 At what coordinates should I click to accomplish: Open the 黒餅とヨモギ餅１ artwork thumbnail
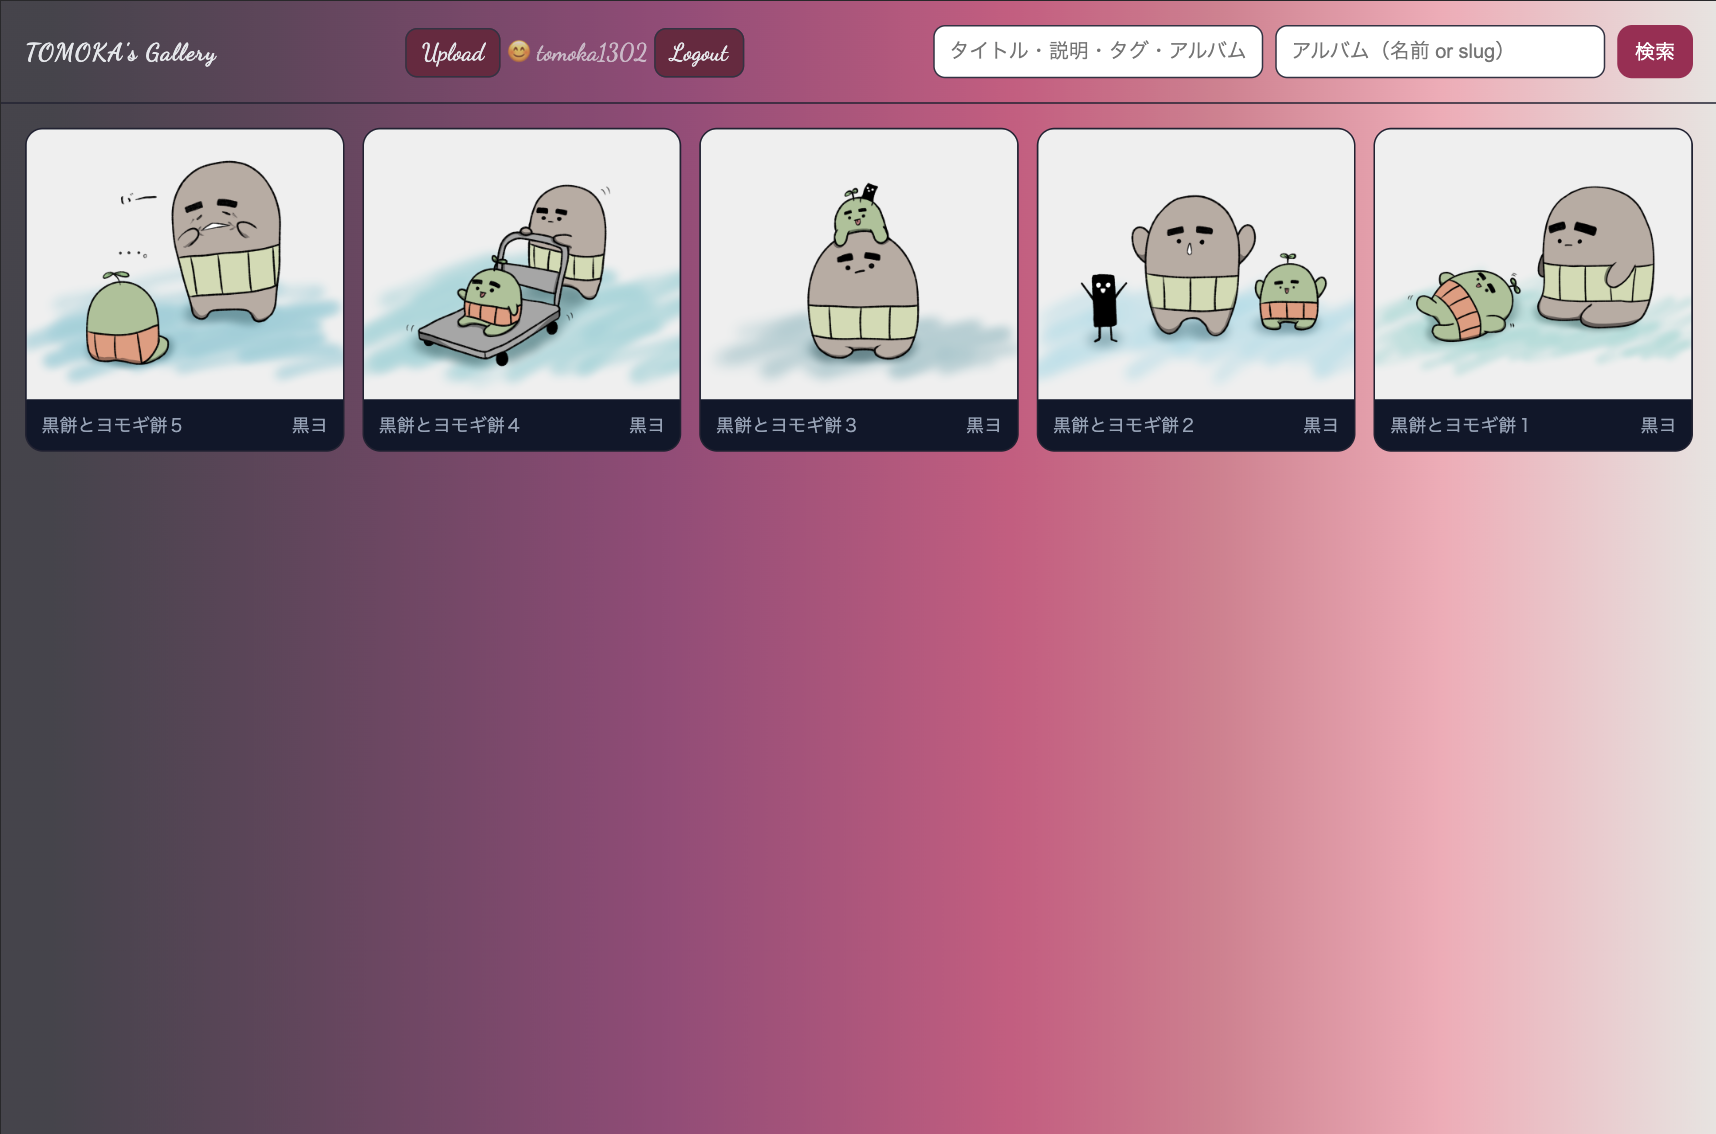1533,265
